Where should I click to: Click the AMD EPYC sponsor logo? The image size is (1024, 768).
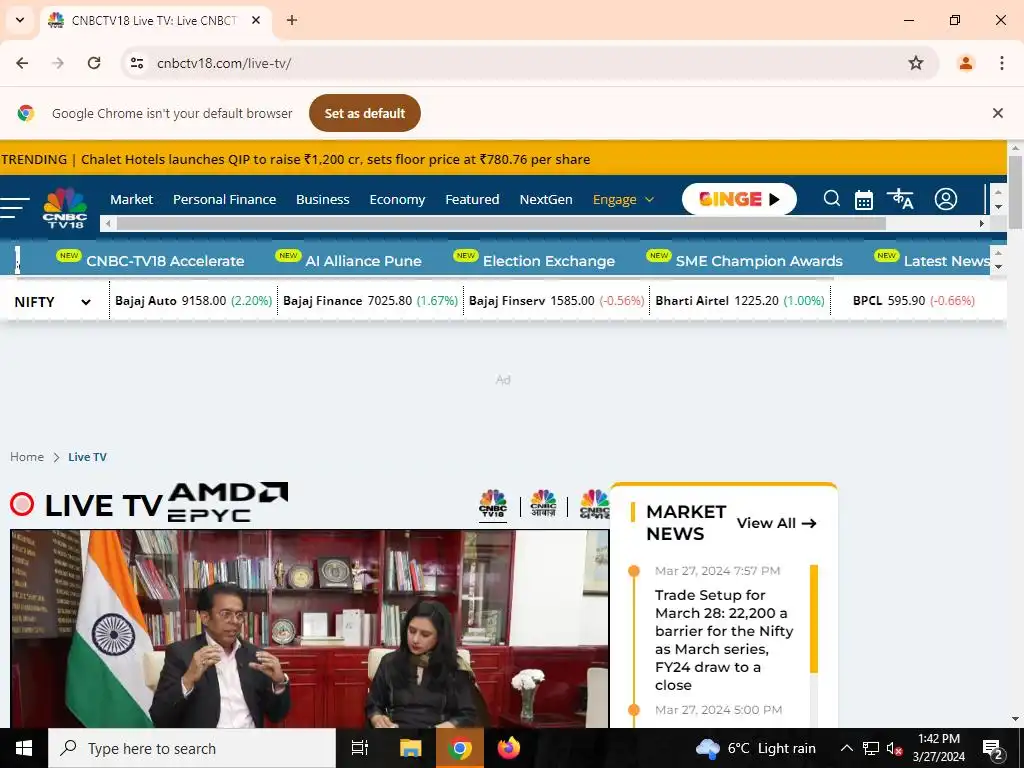tap(228, 502)
